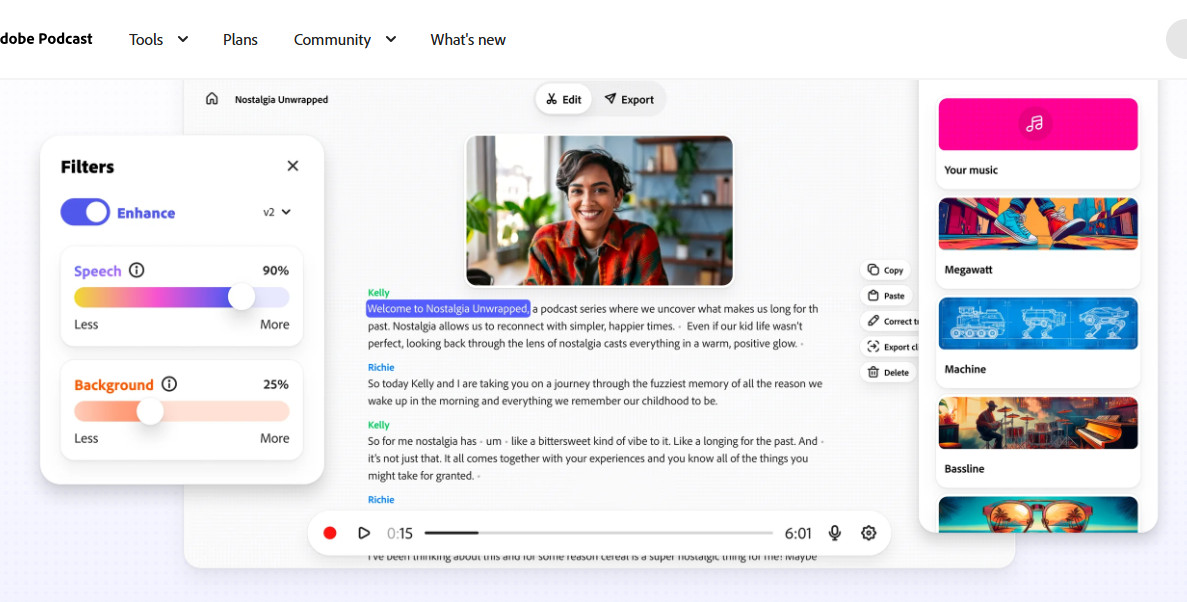Expand the Community menu
Viewport: 1187px width, 602px height.
[344, 39]
